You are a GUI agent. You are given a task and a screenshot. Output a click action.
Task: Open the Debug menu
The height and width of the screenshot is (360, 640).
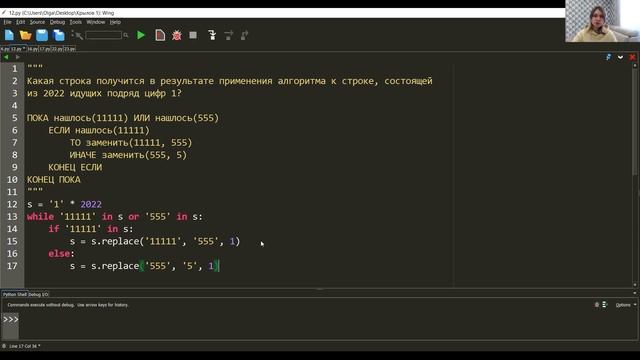click(57, 22)
